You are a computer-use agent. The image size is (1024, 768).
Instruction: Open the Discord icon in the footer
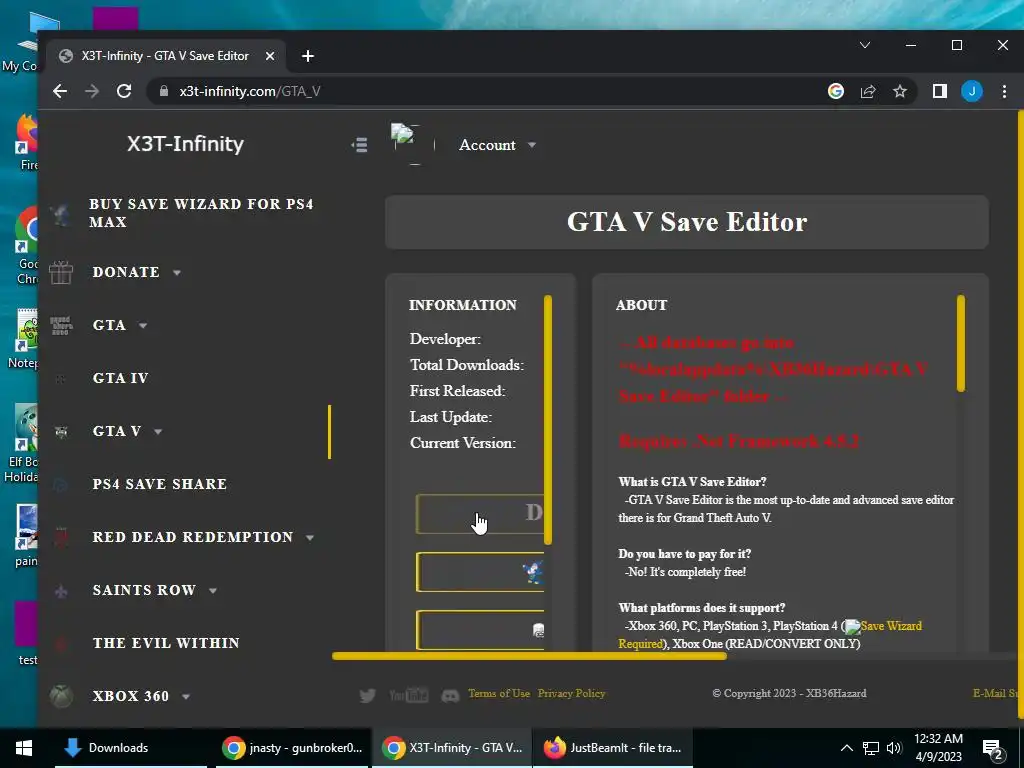[451, 696]
